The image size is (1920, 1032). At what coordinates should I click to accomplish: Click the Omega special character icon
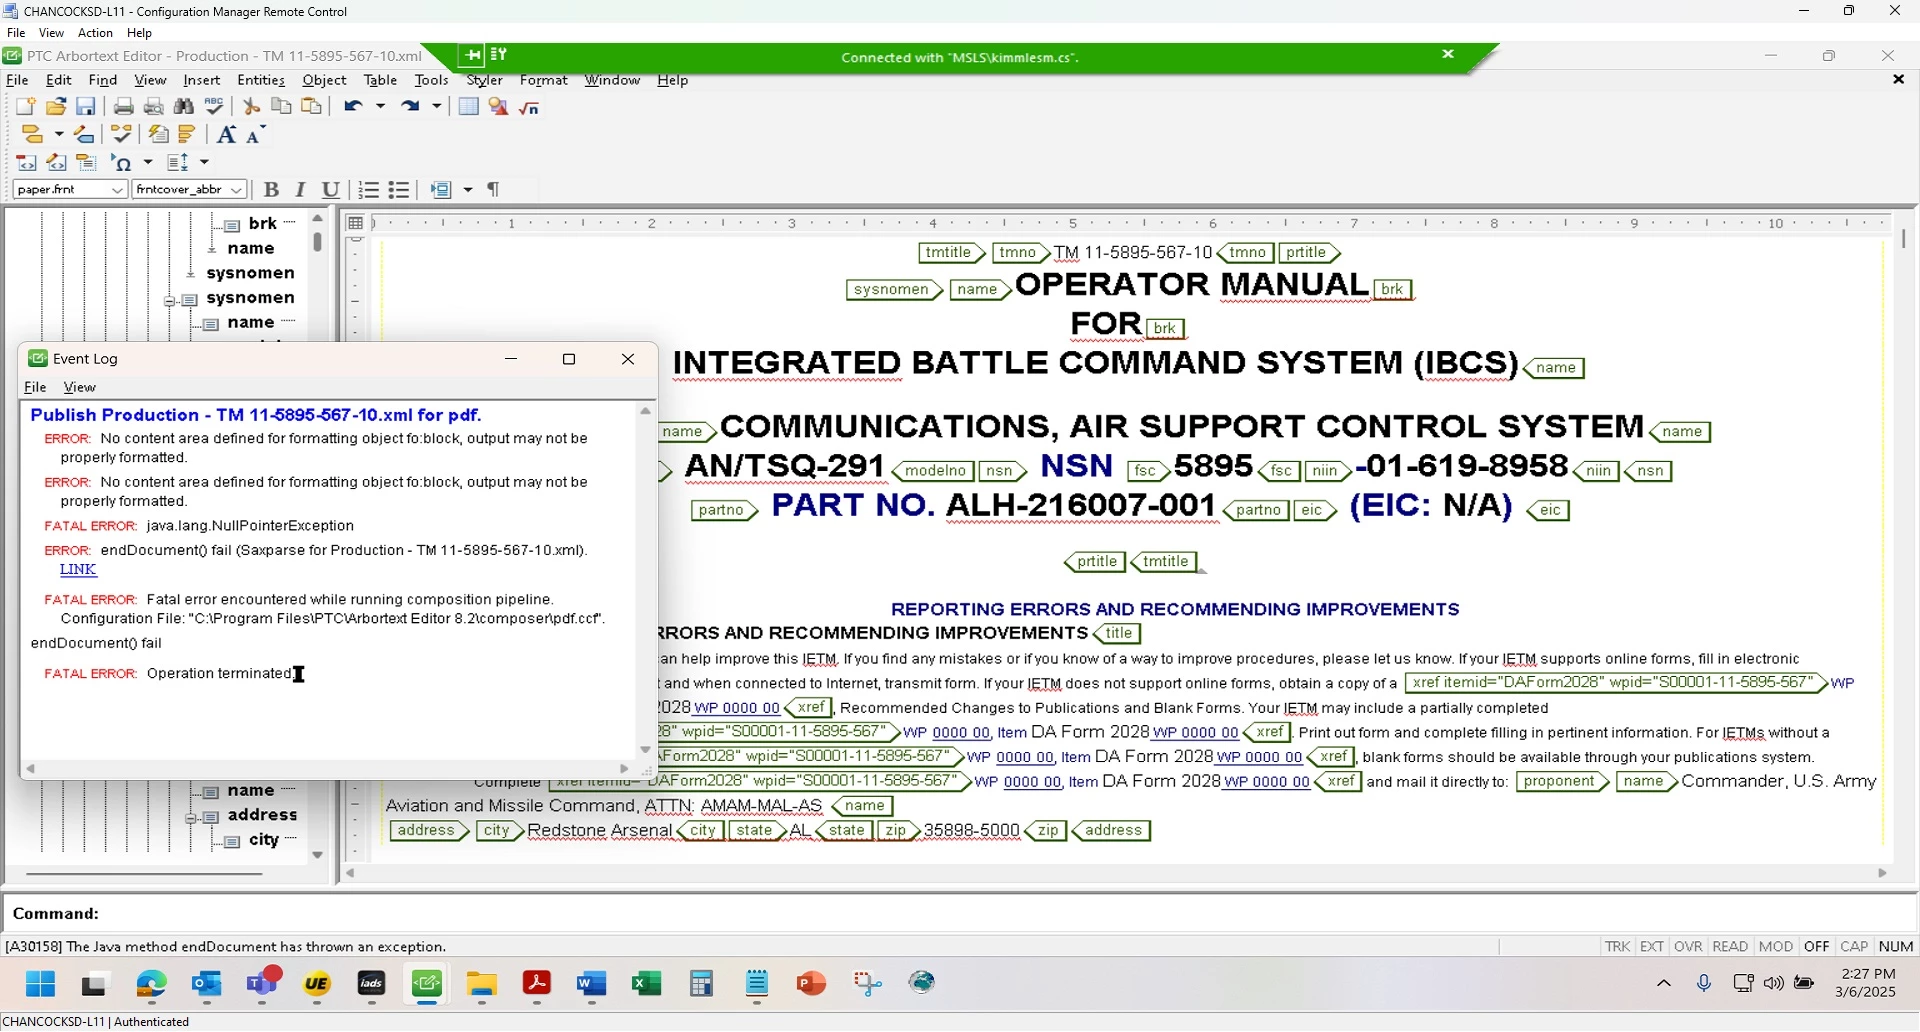[x=122, y=163]
